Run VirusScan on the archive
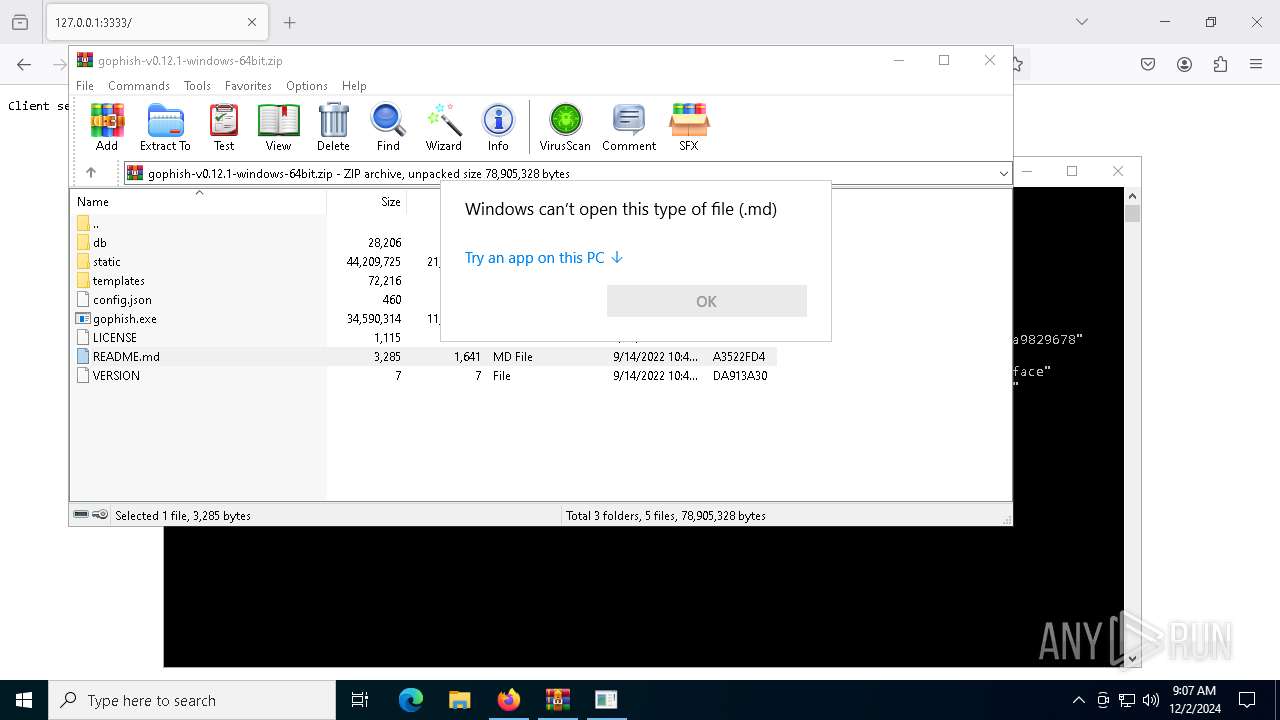This screenshot has height=720, width=1280. click(x=565, y=127)
